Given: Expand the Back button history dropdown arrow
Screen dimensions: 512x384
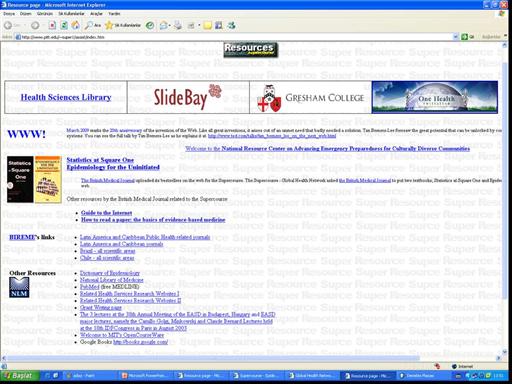Looking at the screenshot, I should coord(24,25).
